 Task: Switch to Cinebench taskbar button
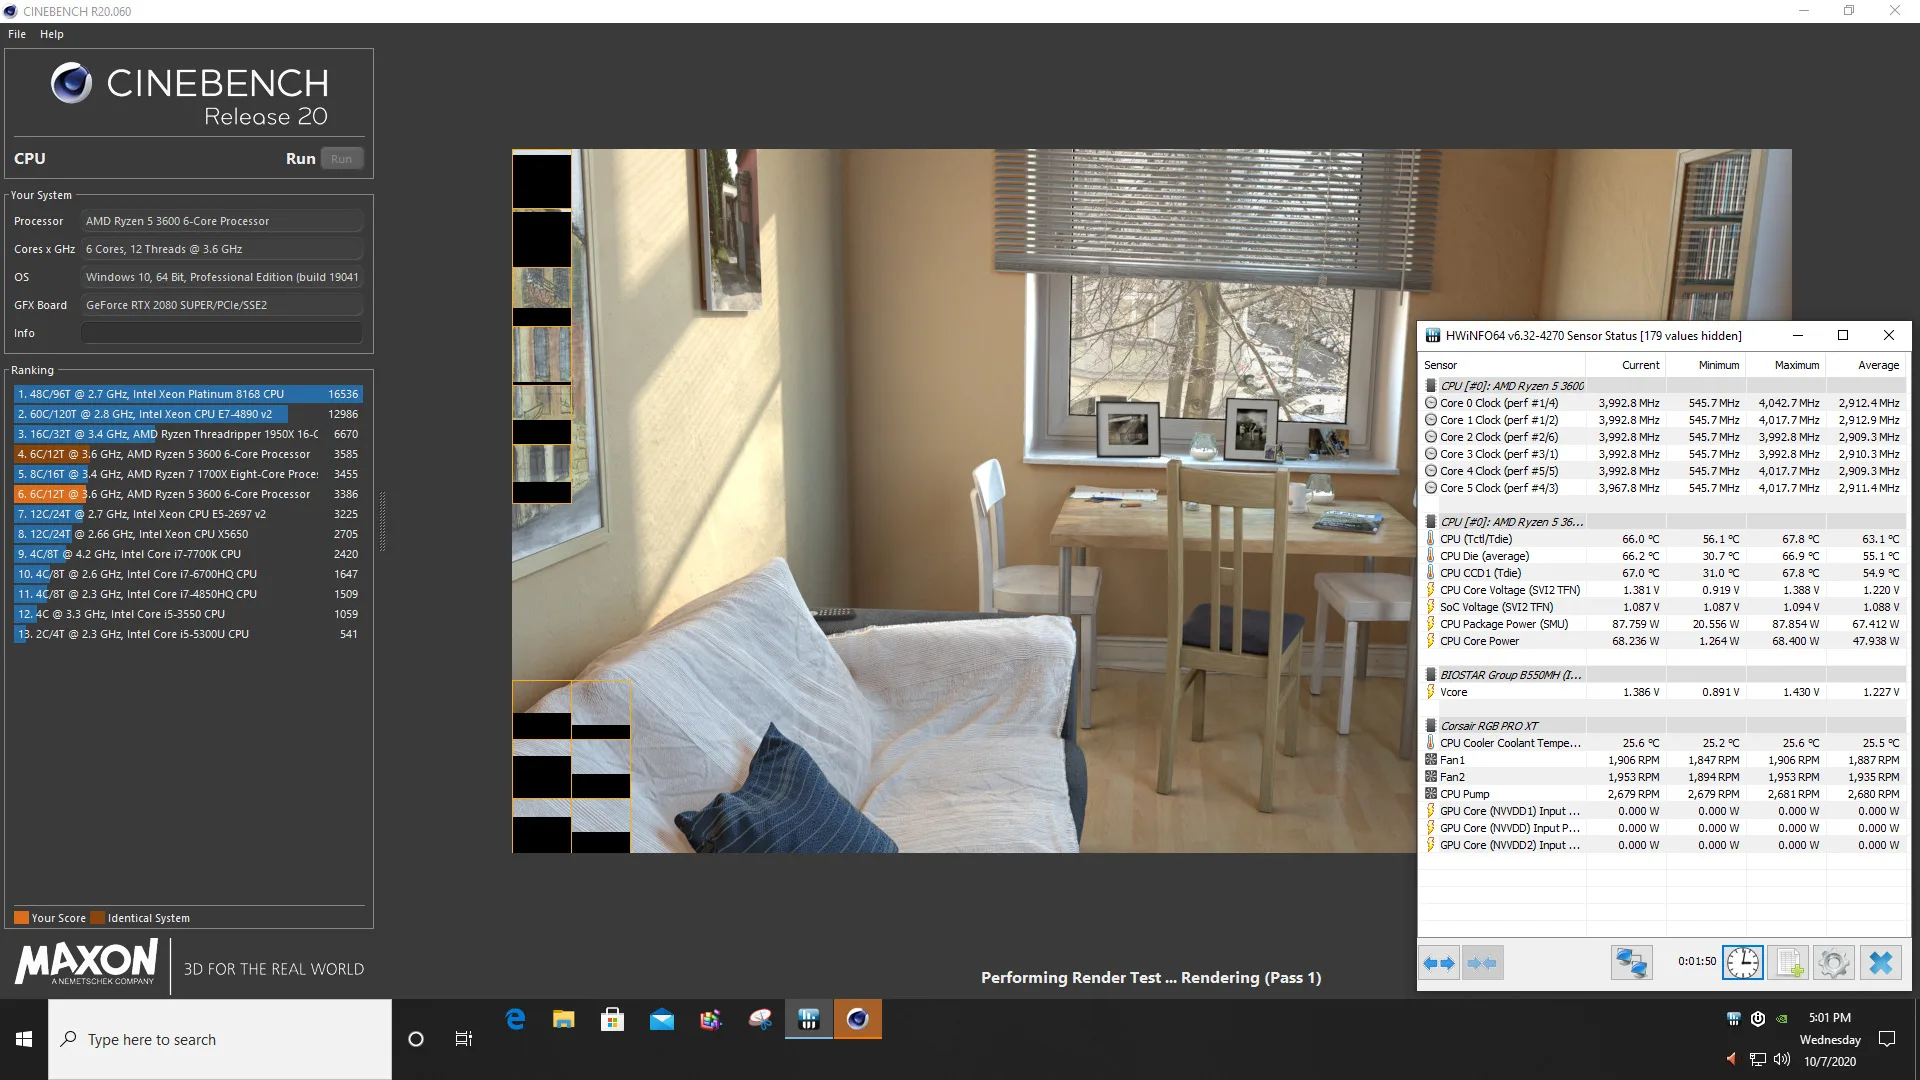point(858,1019)
